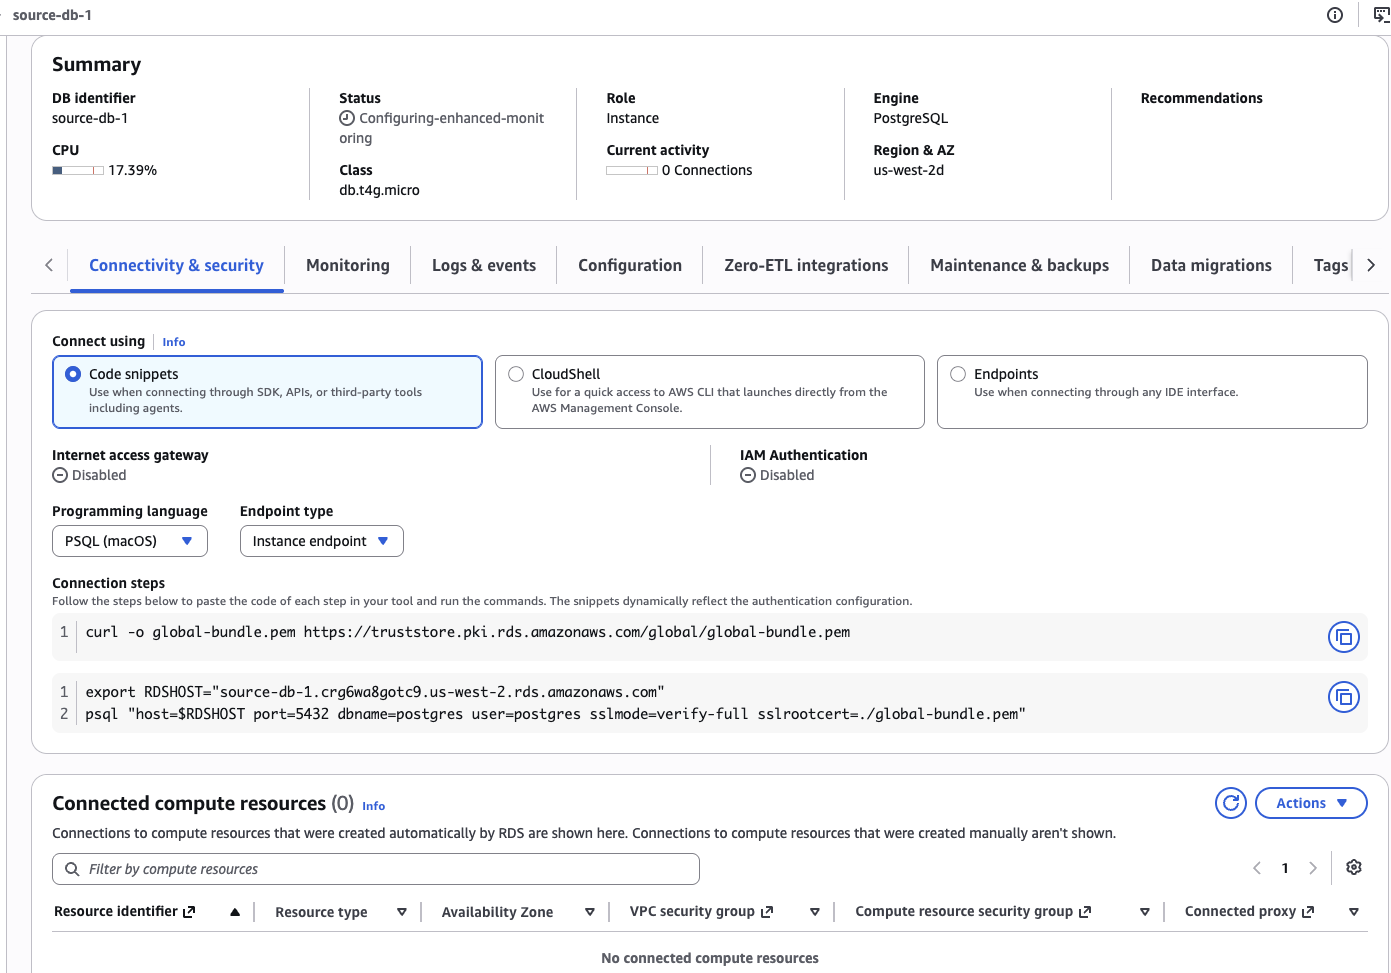Sort by Connected proxy column arrow
Screen dimensions: 1391x973
[x=1354, y=912]
